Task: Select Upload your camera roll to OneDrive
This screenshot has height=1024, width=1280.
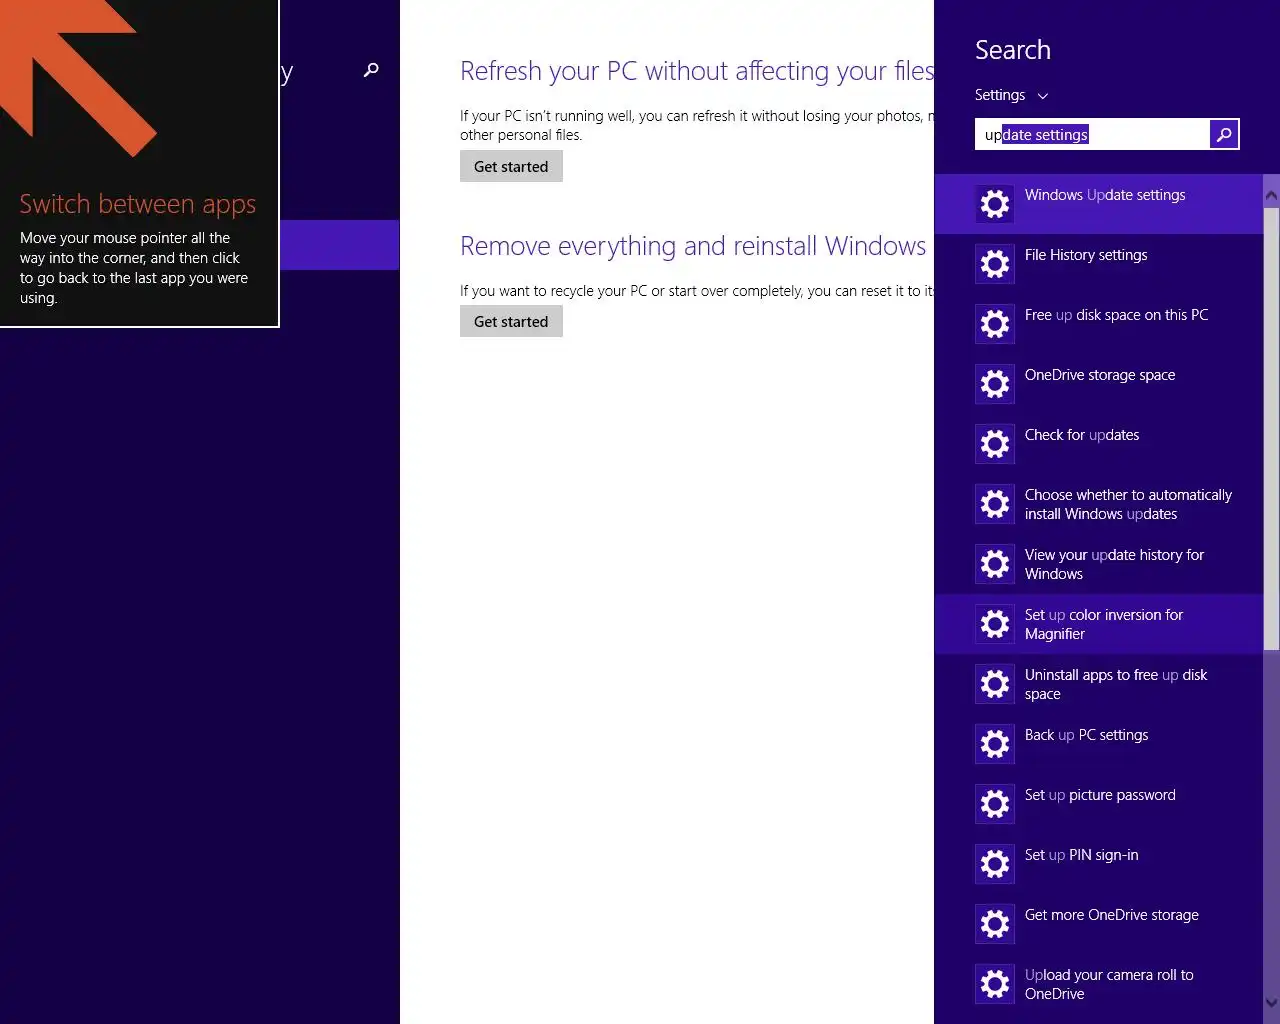Action: tap(1099, 984)
